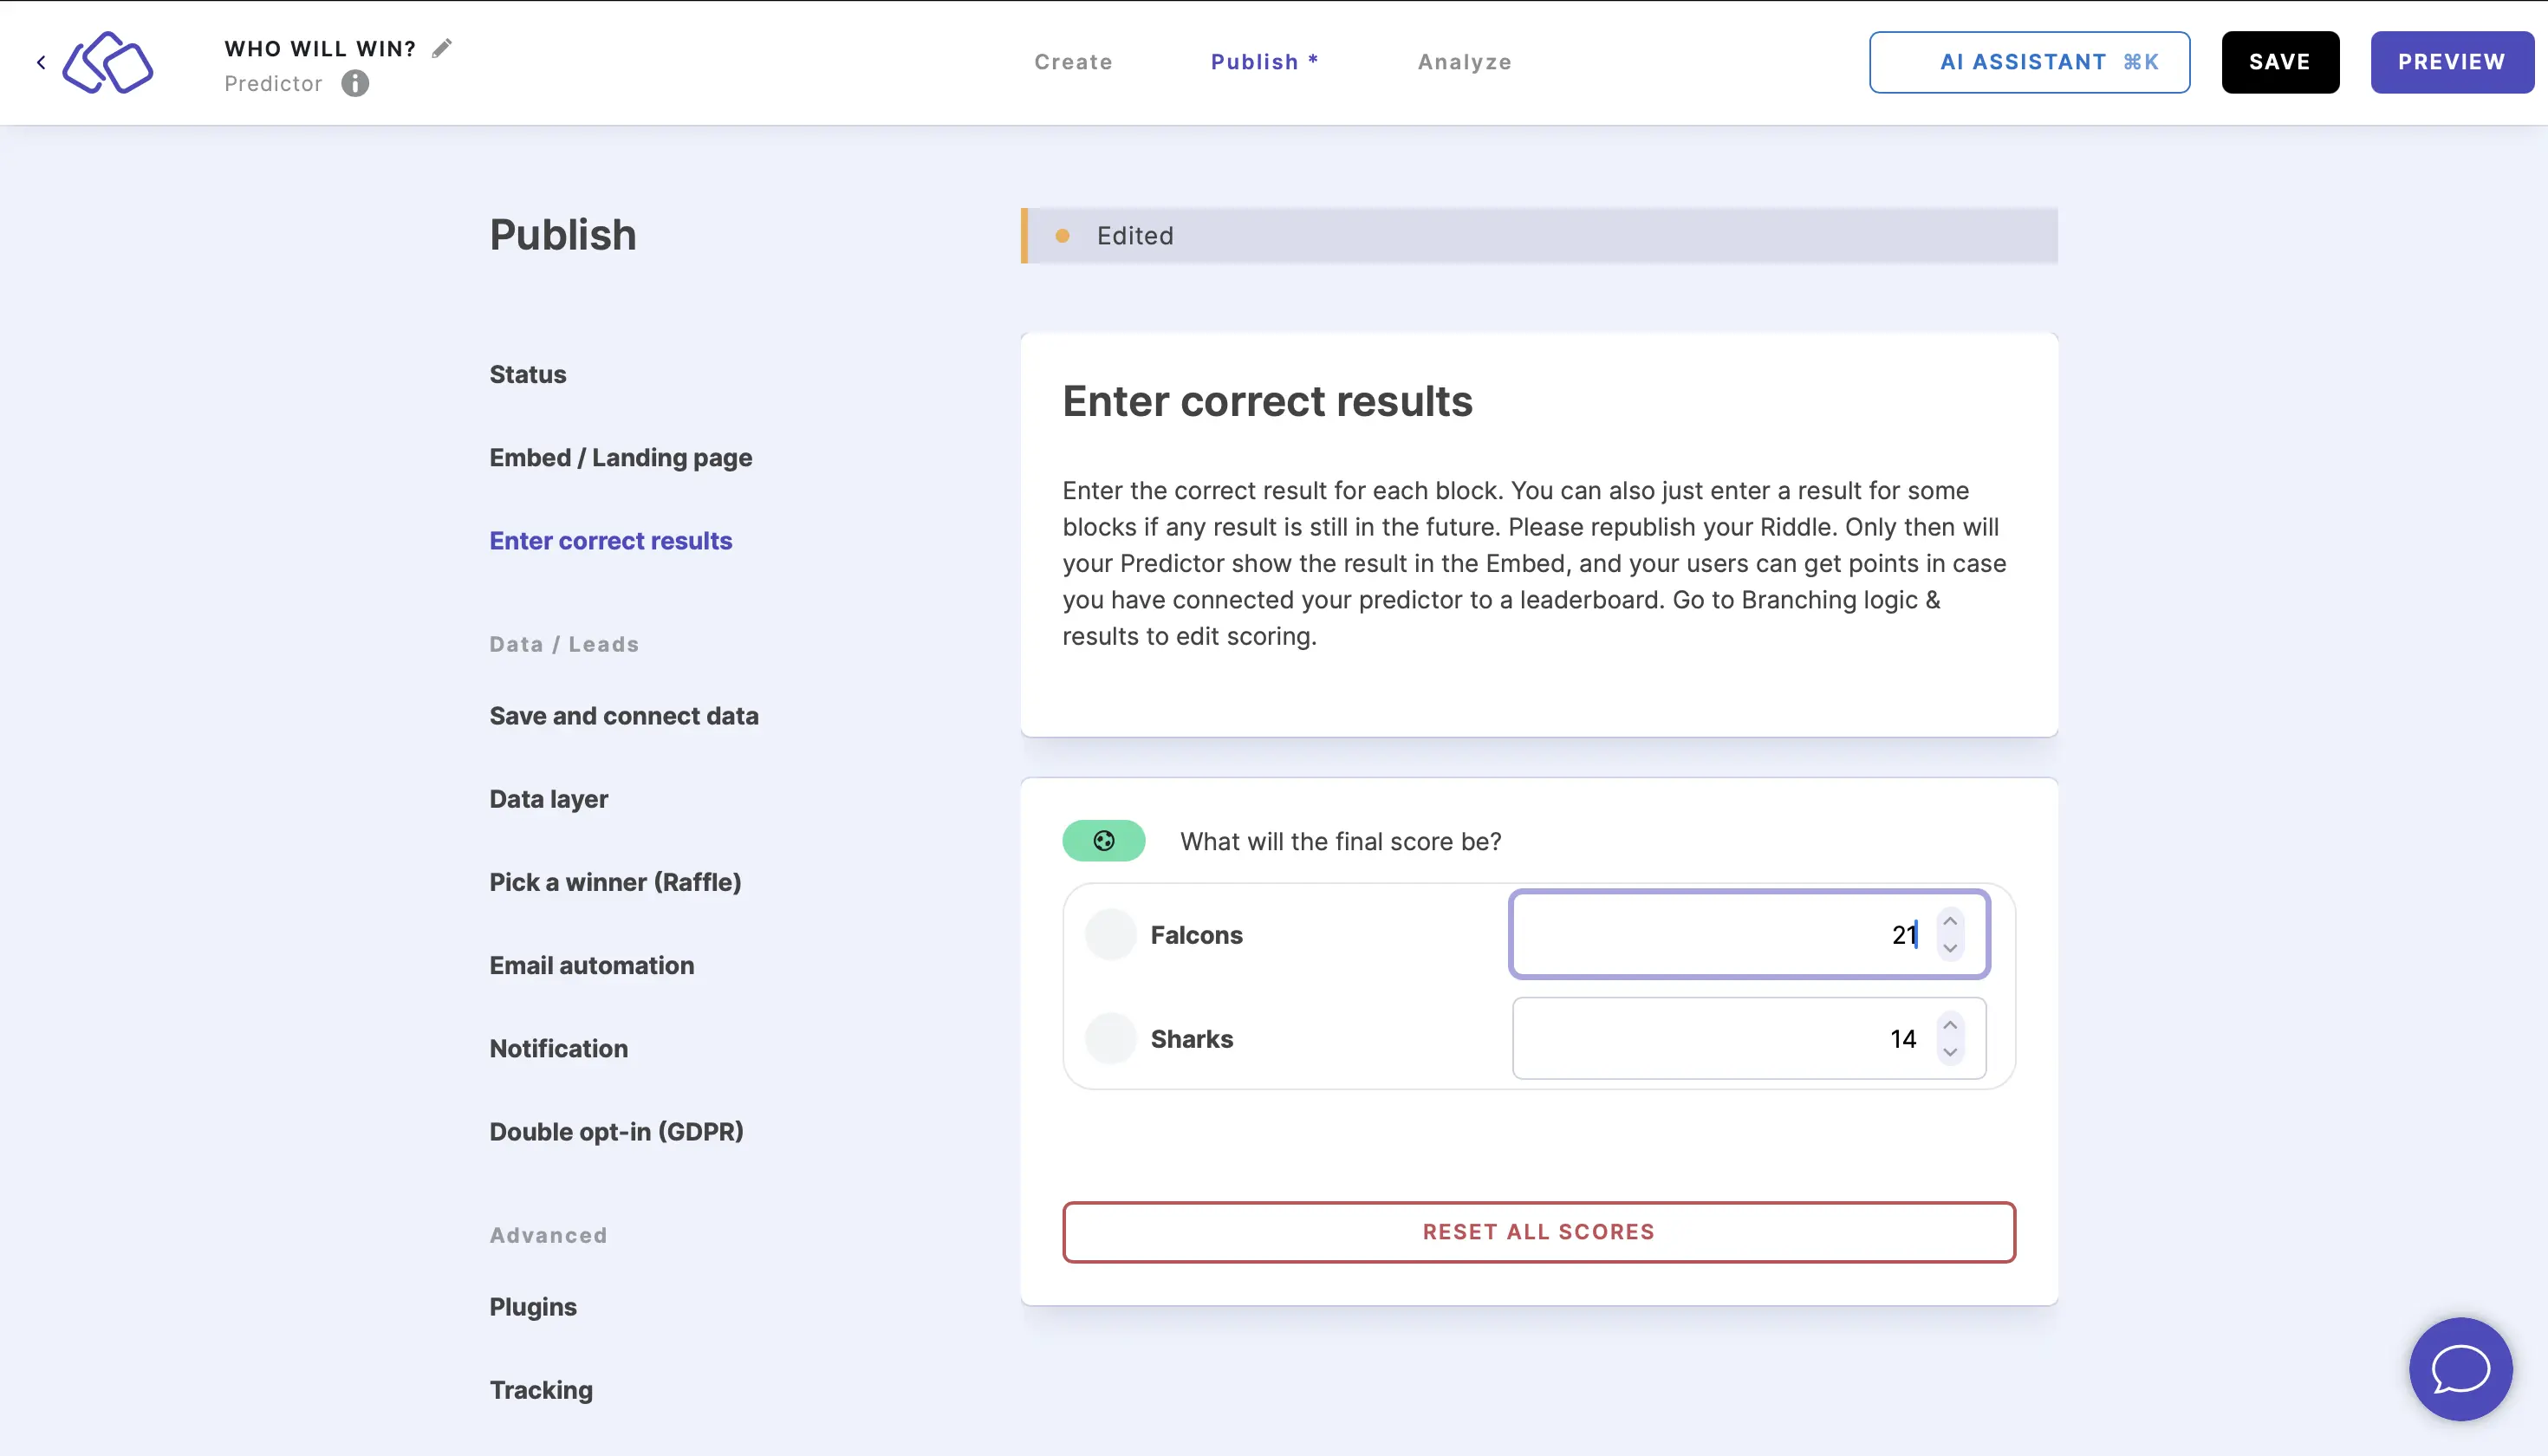Click the AI Assistant icon button
This screenshot has width=2548, height=1456.
coord(2030,62)
